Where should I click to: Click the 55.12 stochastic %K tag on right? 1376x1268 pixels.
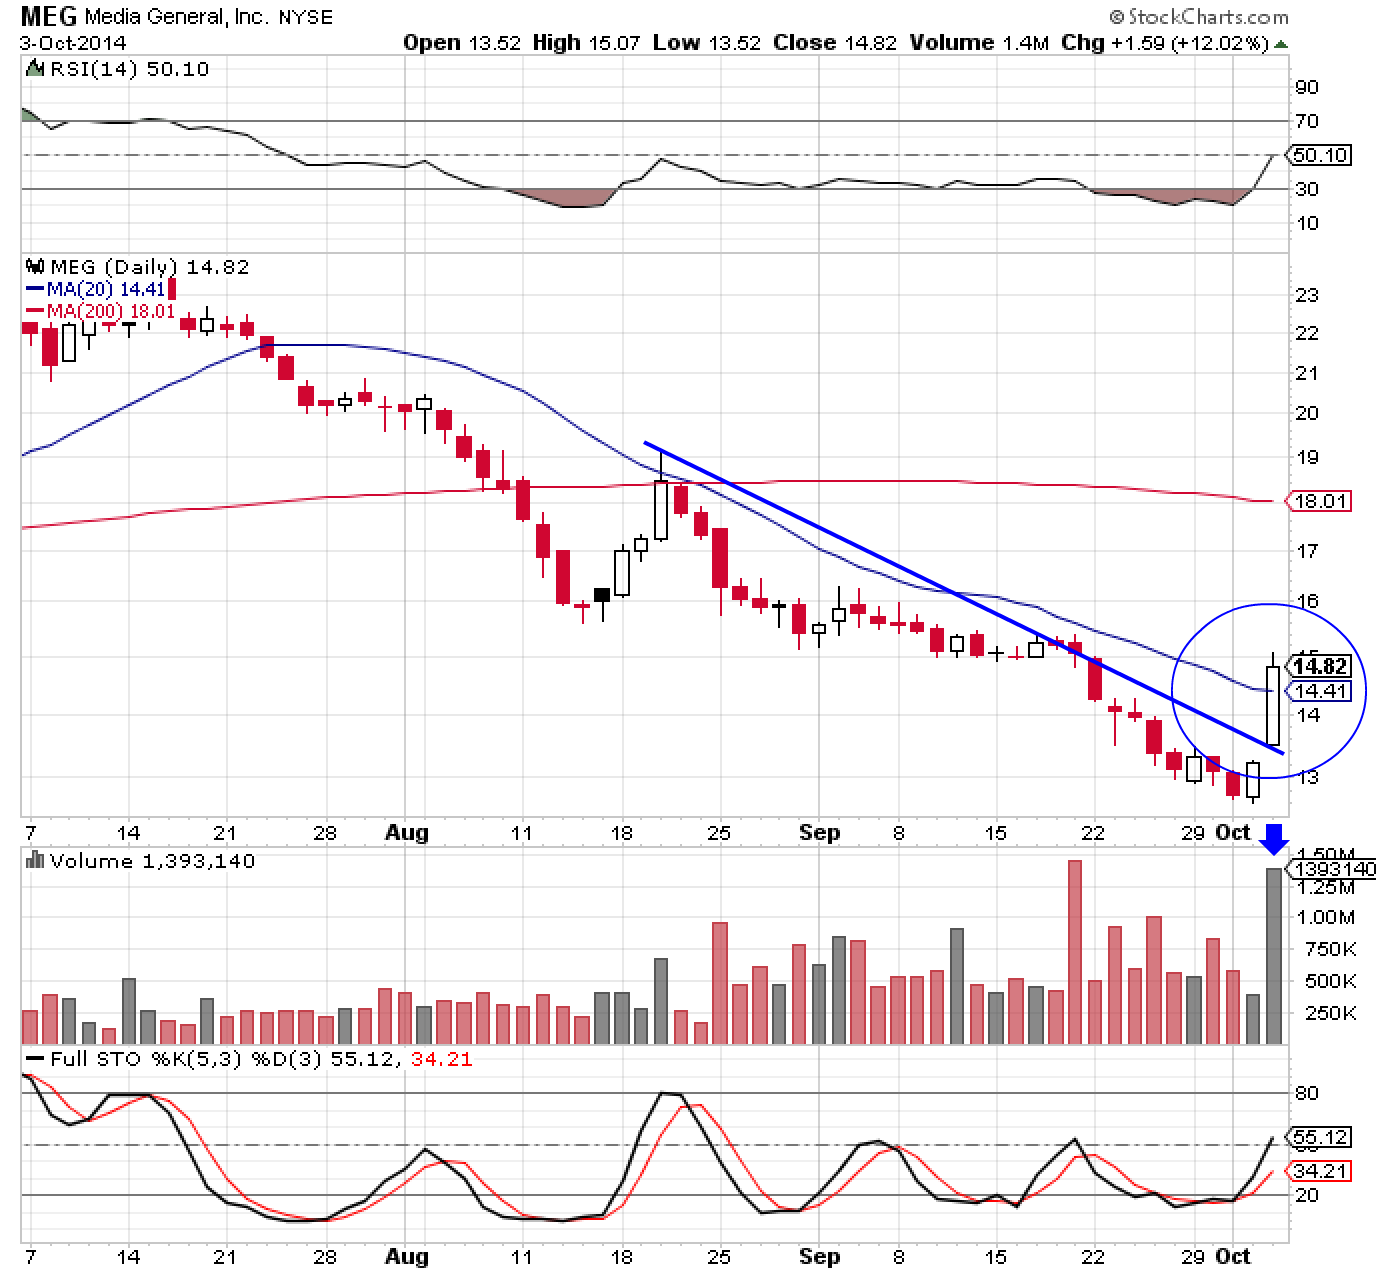coord(1321,1137)
